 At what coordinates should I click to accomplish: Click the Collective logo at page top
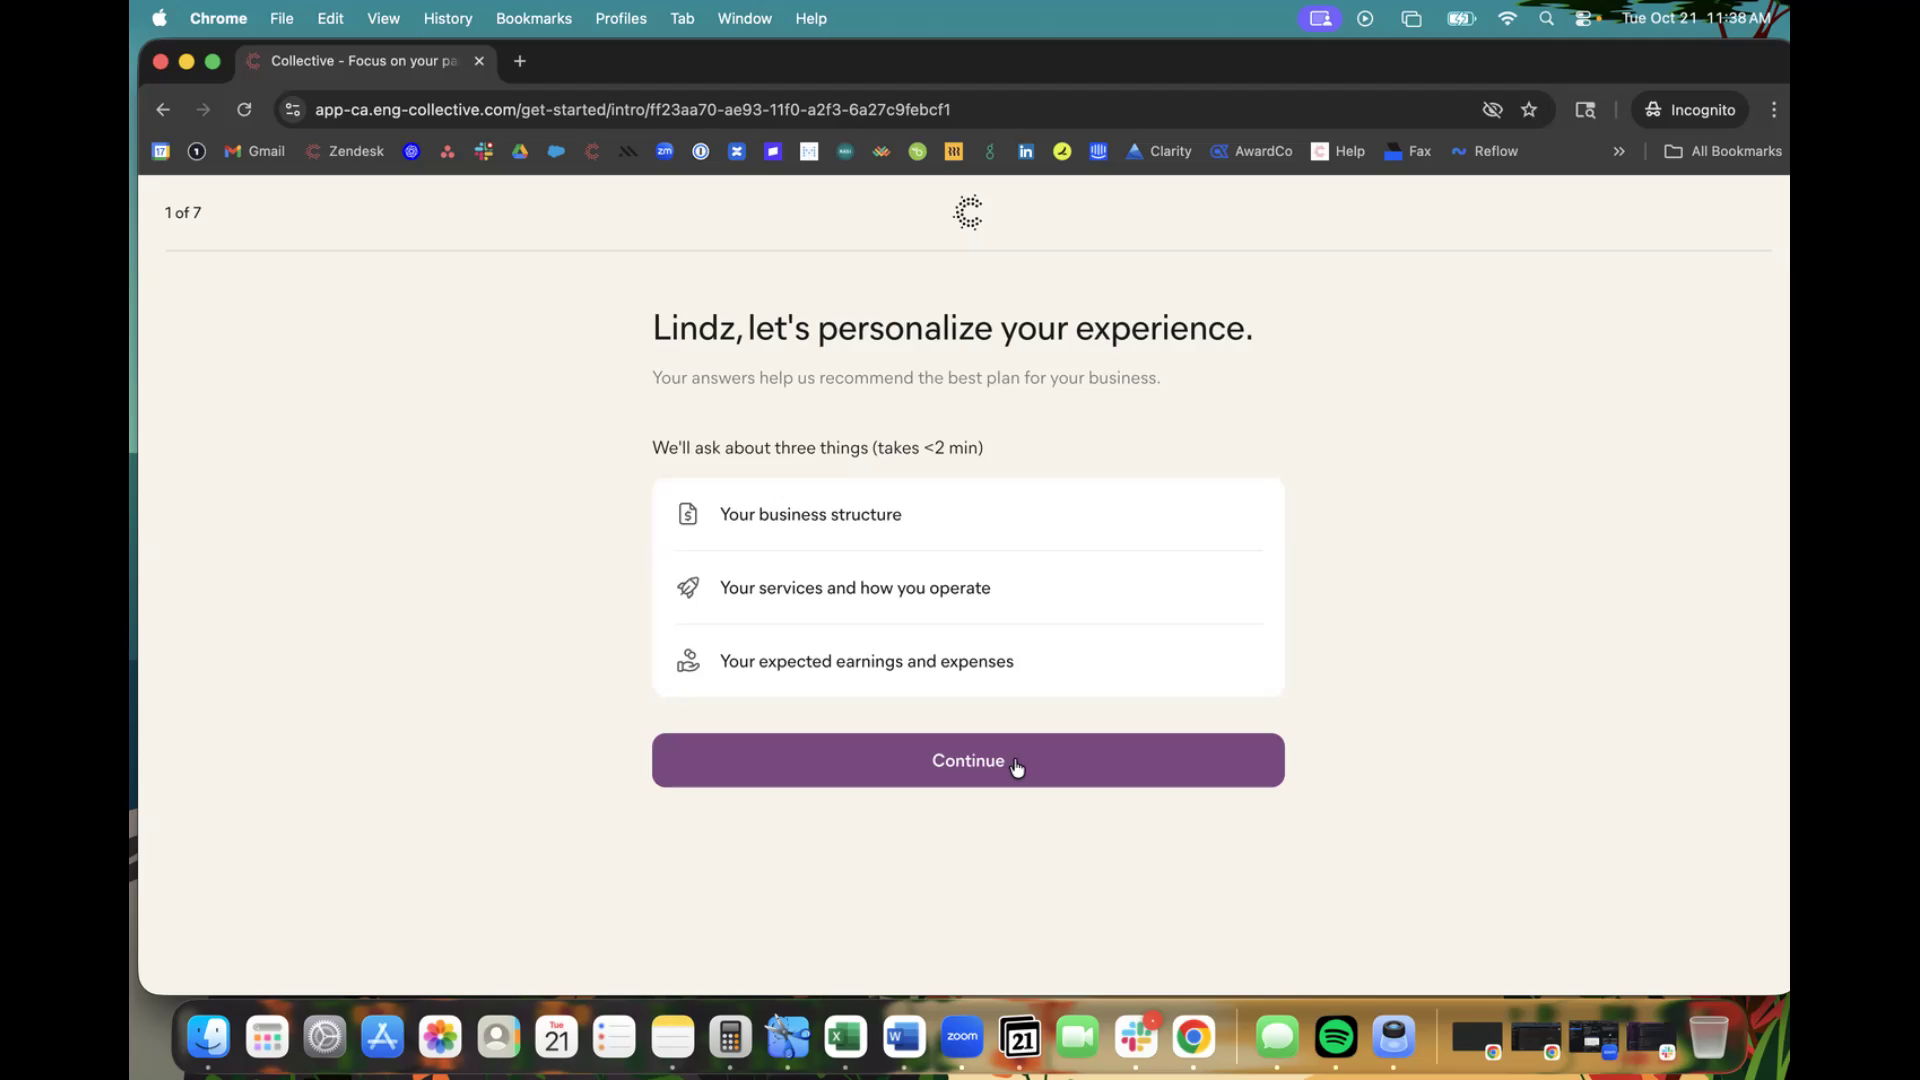click(968, 212)
